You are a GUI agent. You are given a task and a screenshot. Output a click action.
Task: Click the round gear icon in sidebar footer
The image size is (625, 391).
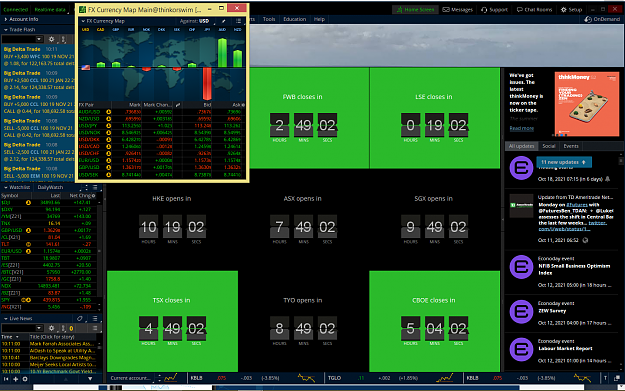pos(25,379)
